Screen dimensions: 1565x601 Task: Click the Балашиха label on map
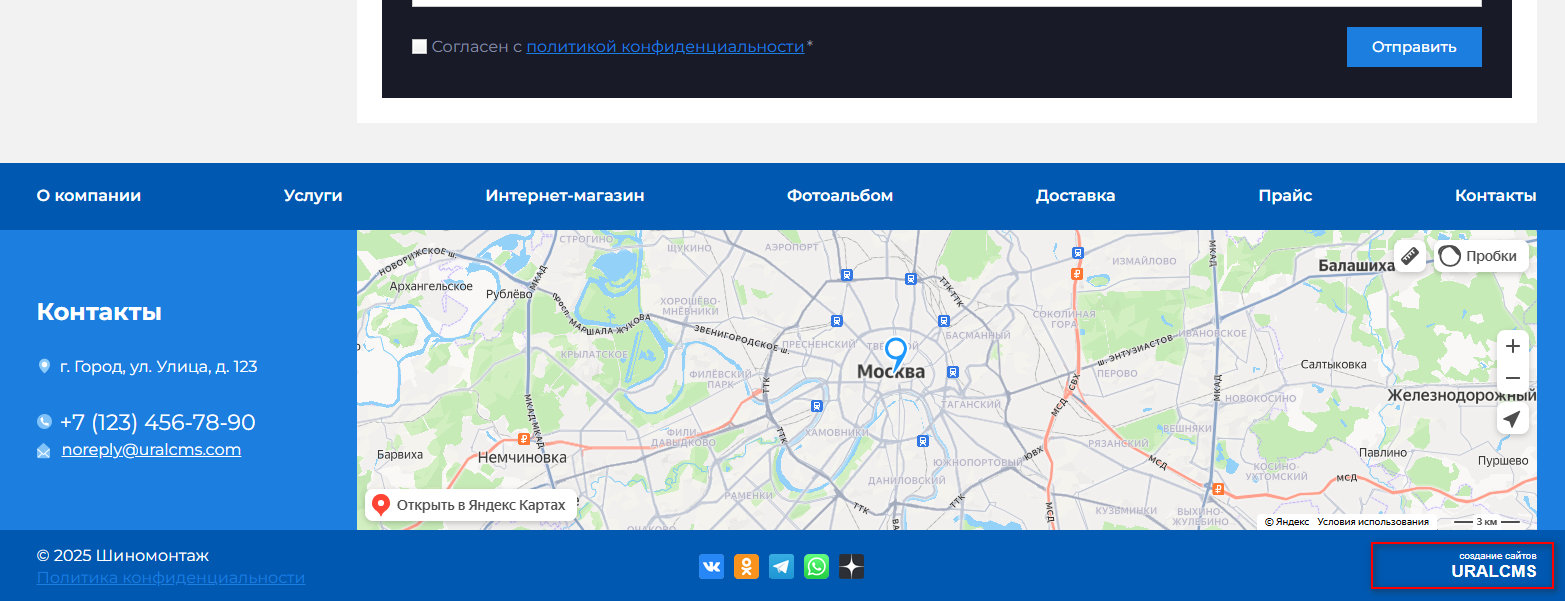(1356, 266)
